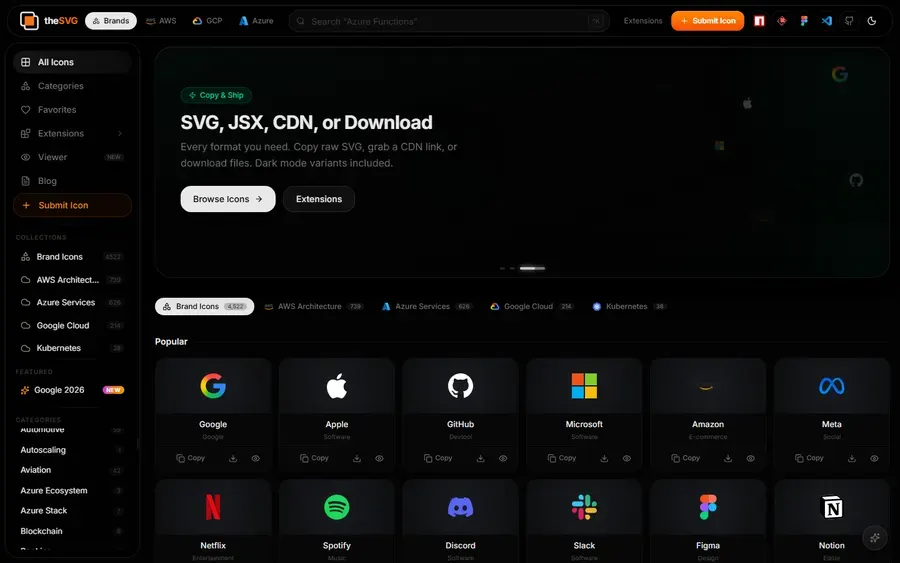Open Google Cloud collection in sidebar
The height and width of the screenshot is (563, 900).
tap(72, 325)
